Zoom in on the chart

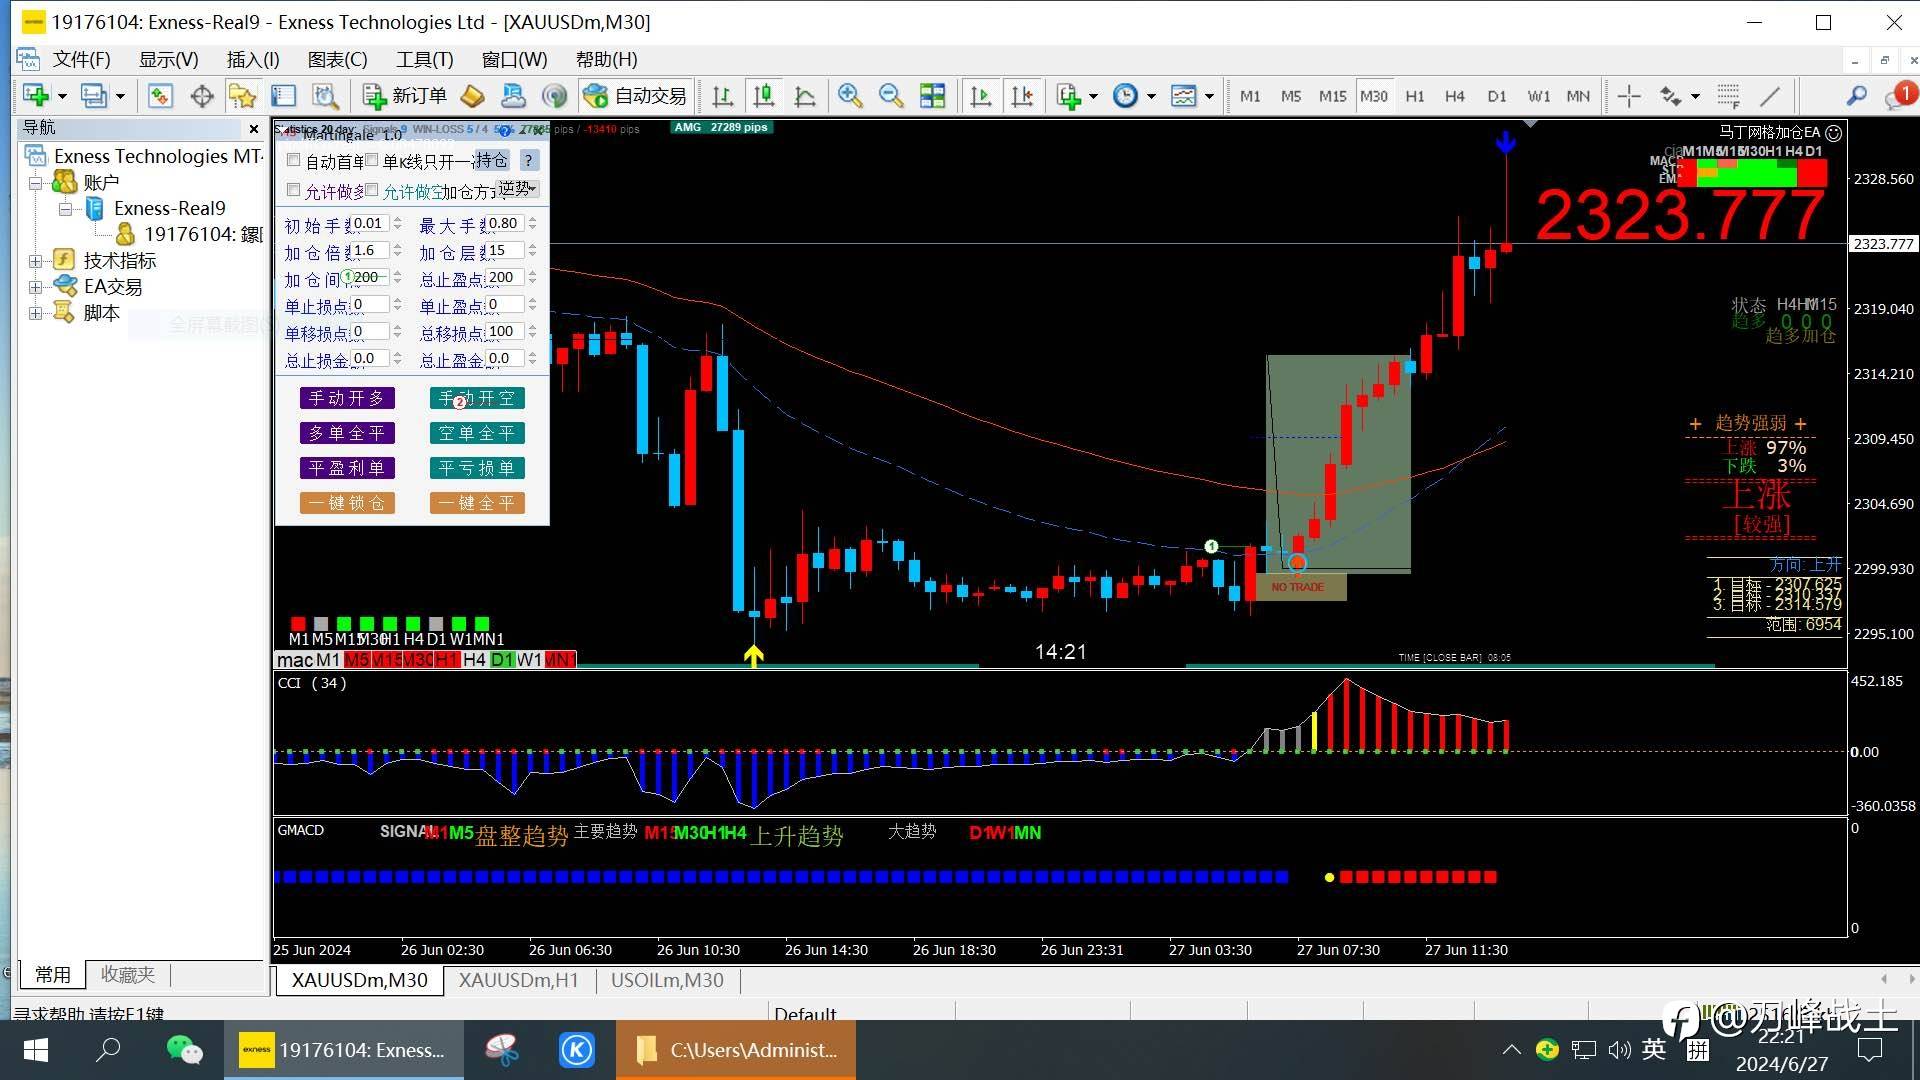(849, 96)
